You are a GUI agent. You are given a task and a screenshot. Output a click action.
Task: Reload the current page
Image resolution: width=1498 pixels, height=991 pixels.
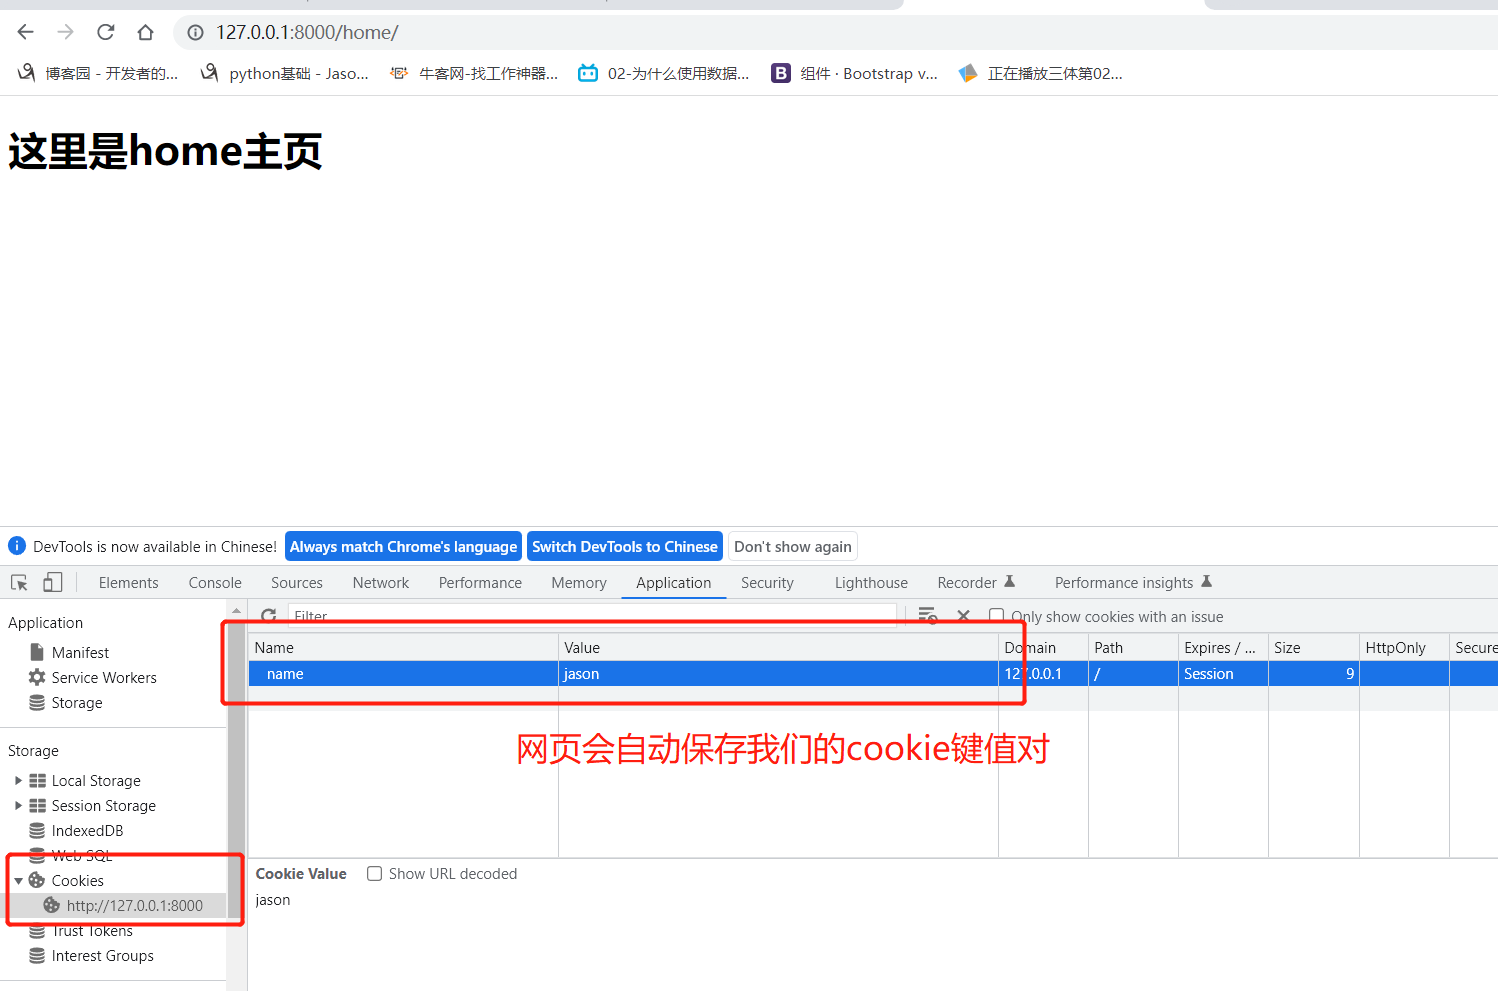coord(106,32)
